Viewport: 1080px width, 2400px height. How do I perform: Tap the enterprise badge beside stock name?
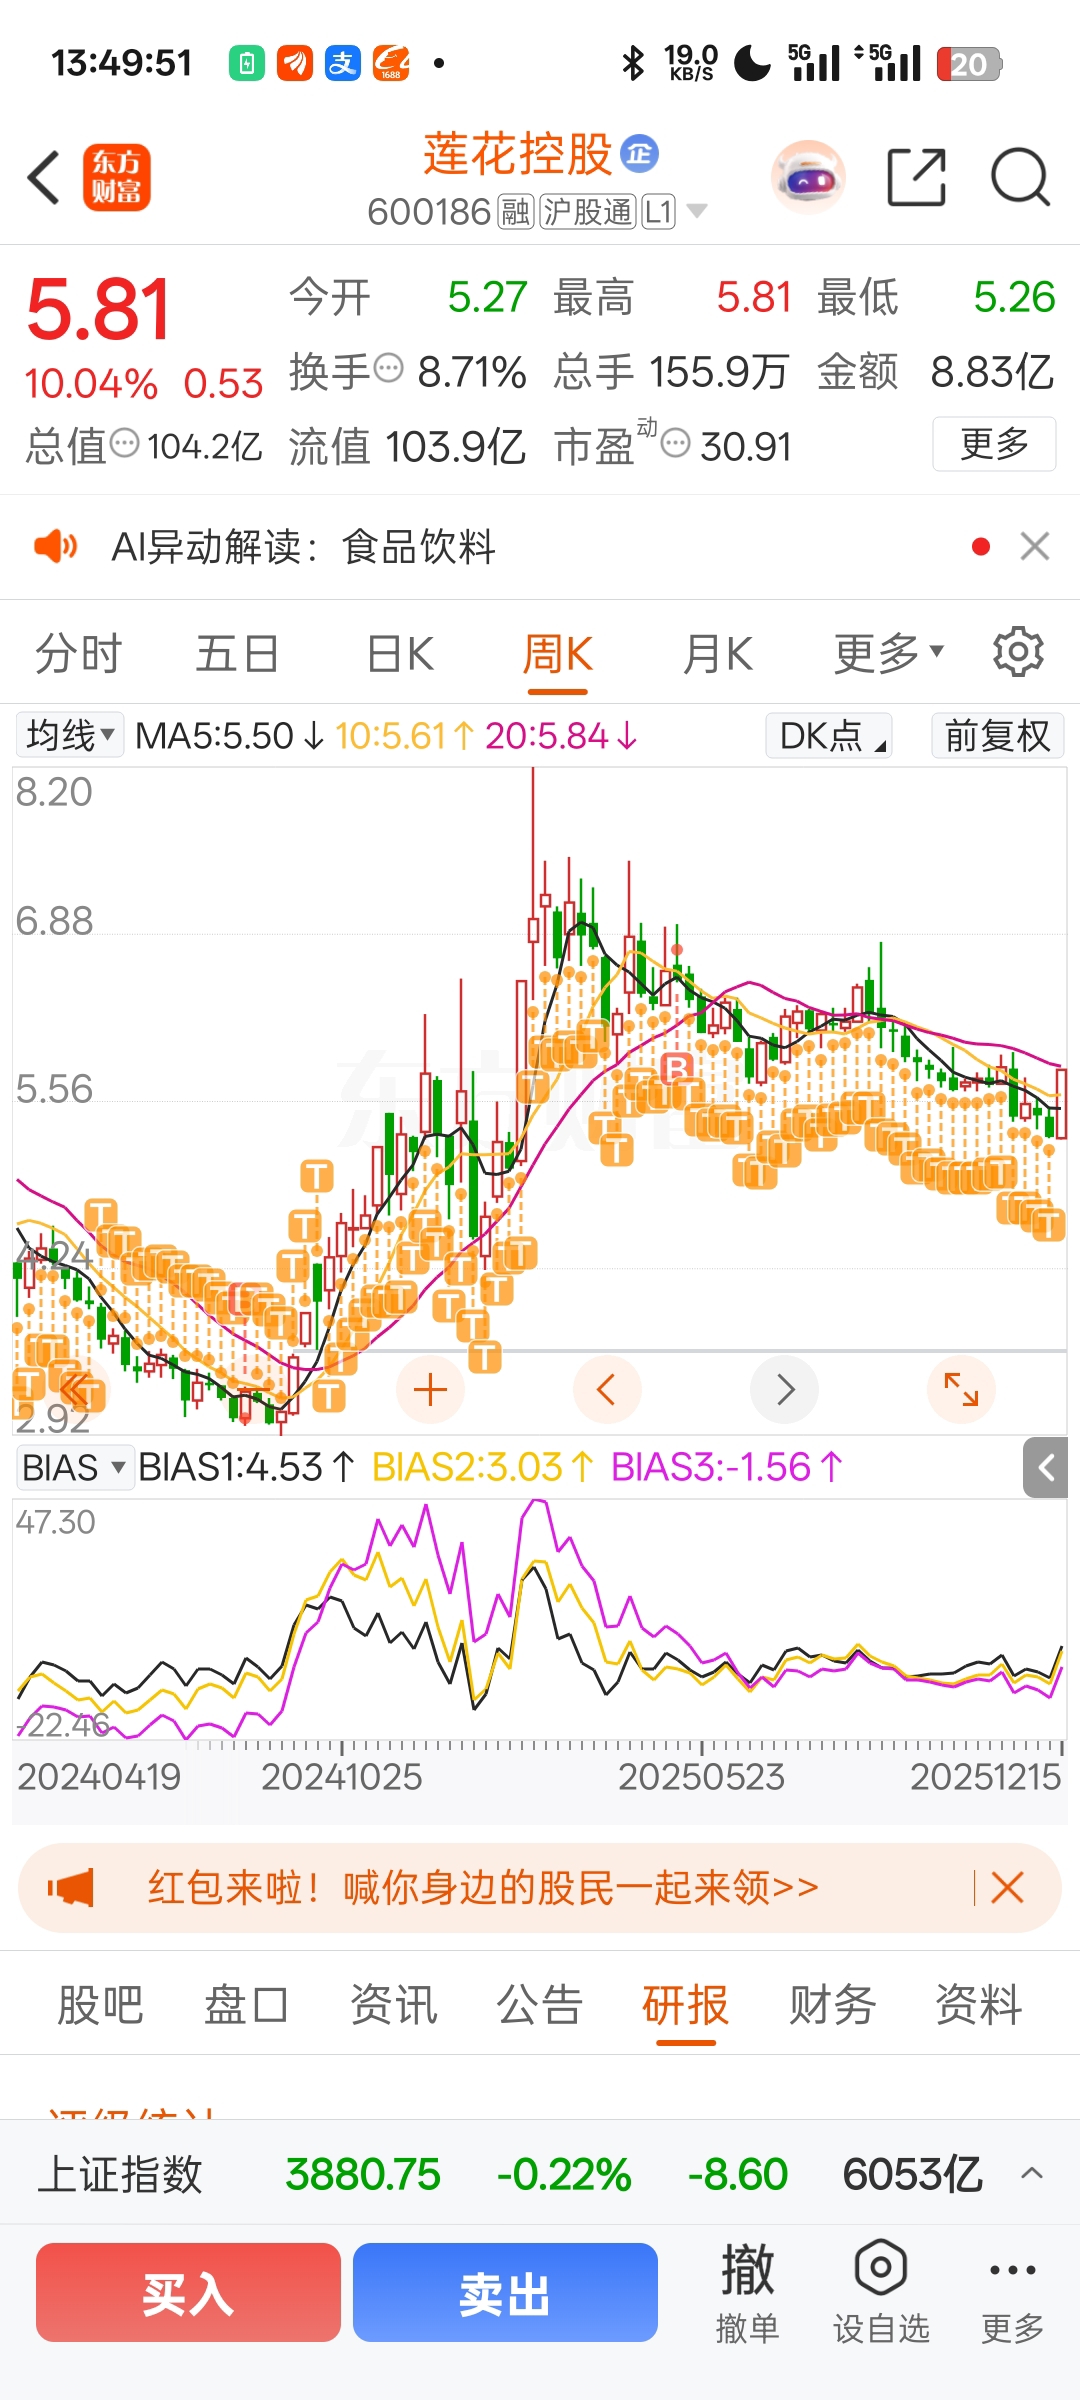point(640,153)
